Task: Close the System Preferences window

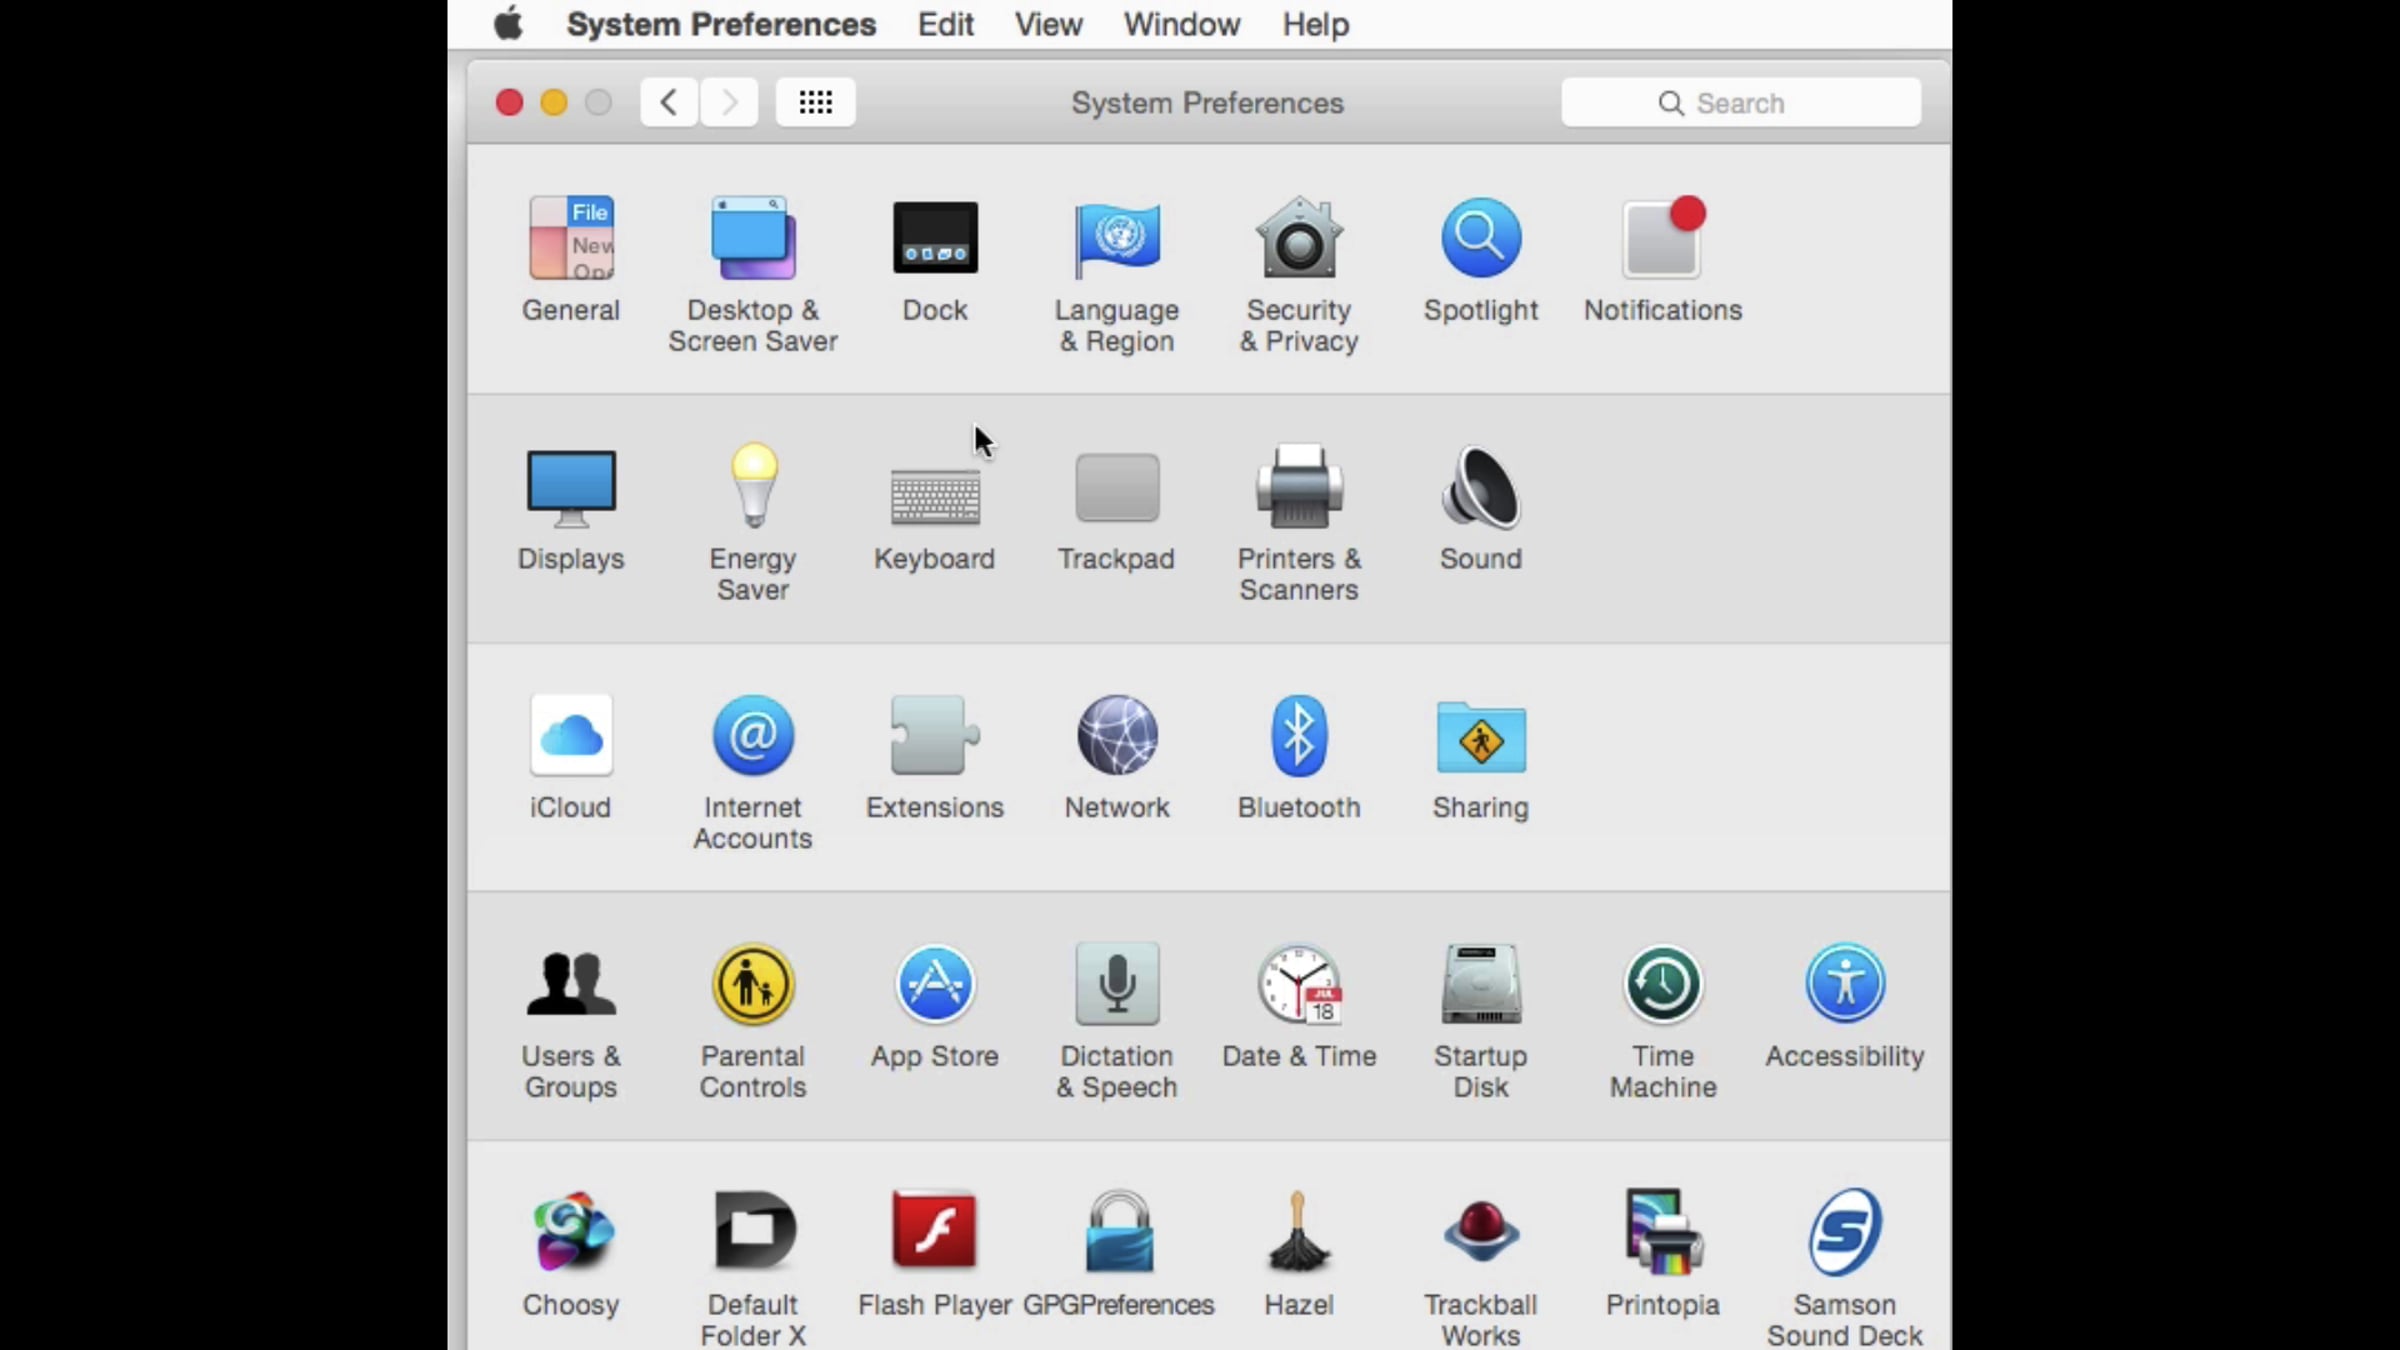Action: click(x=509, y=103)
